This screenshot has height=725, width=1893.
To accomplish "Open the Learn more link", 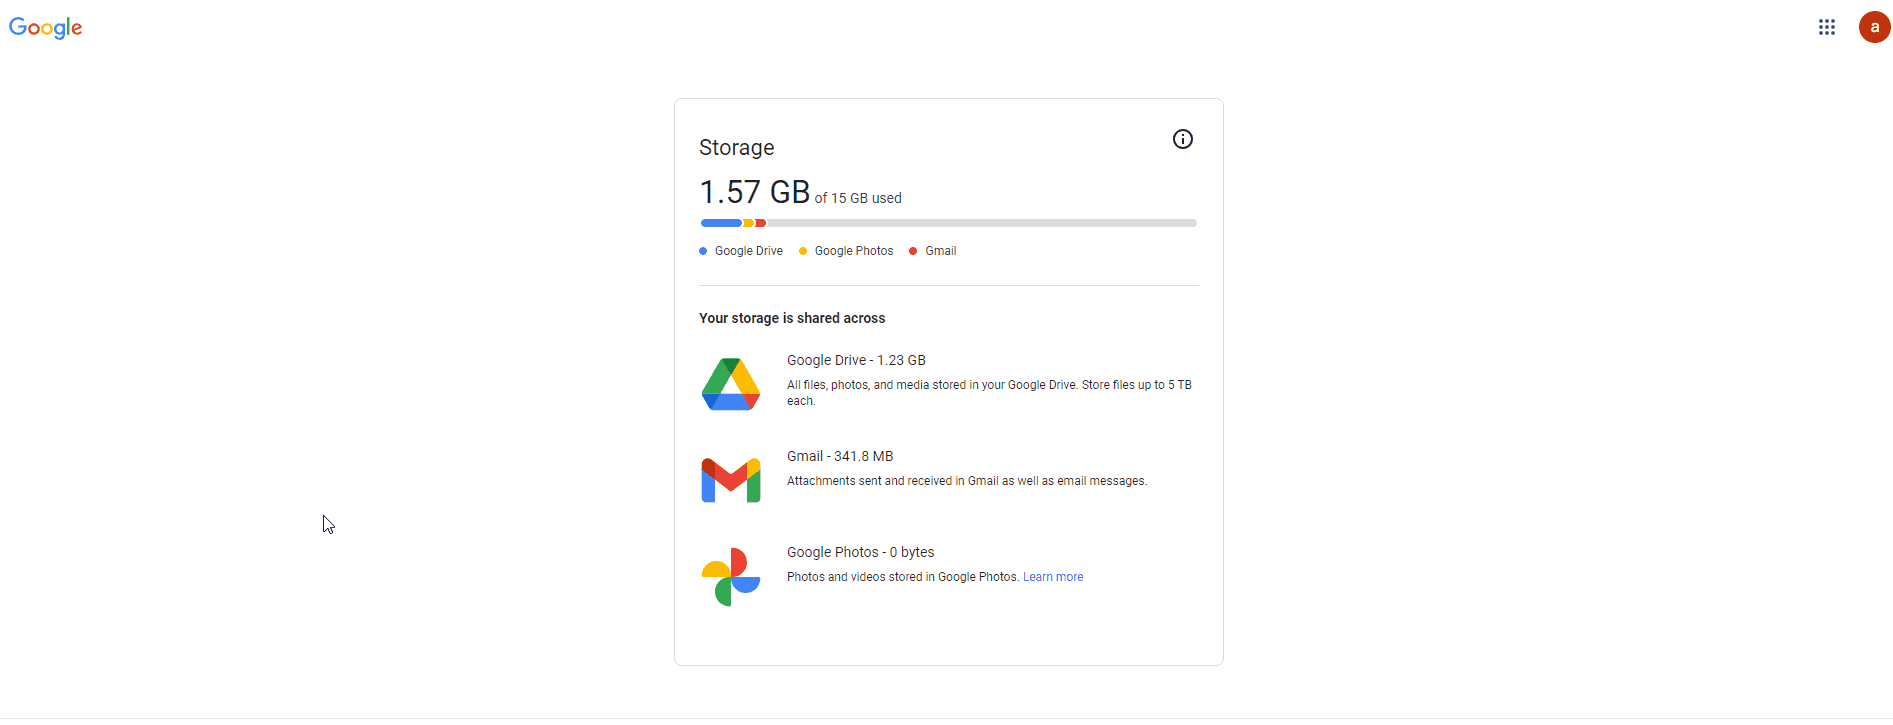I will (x=1053, y=577).
